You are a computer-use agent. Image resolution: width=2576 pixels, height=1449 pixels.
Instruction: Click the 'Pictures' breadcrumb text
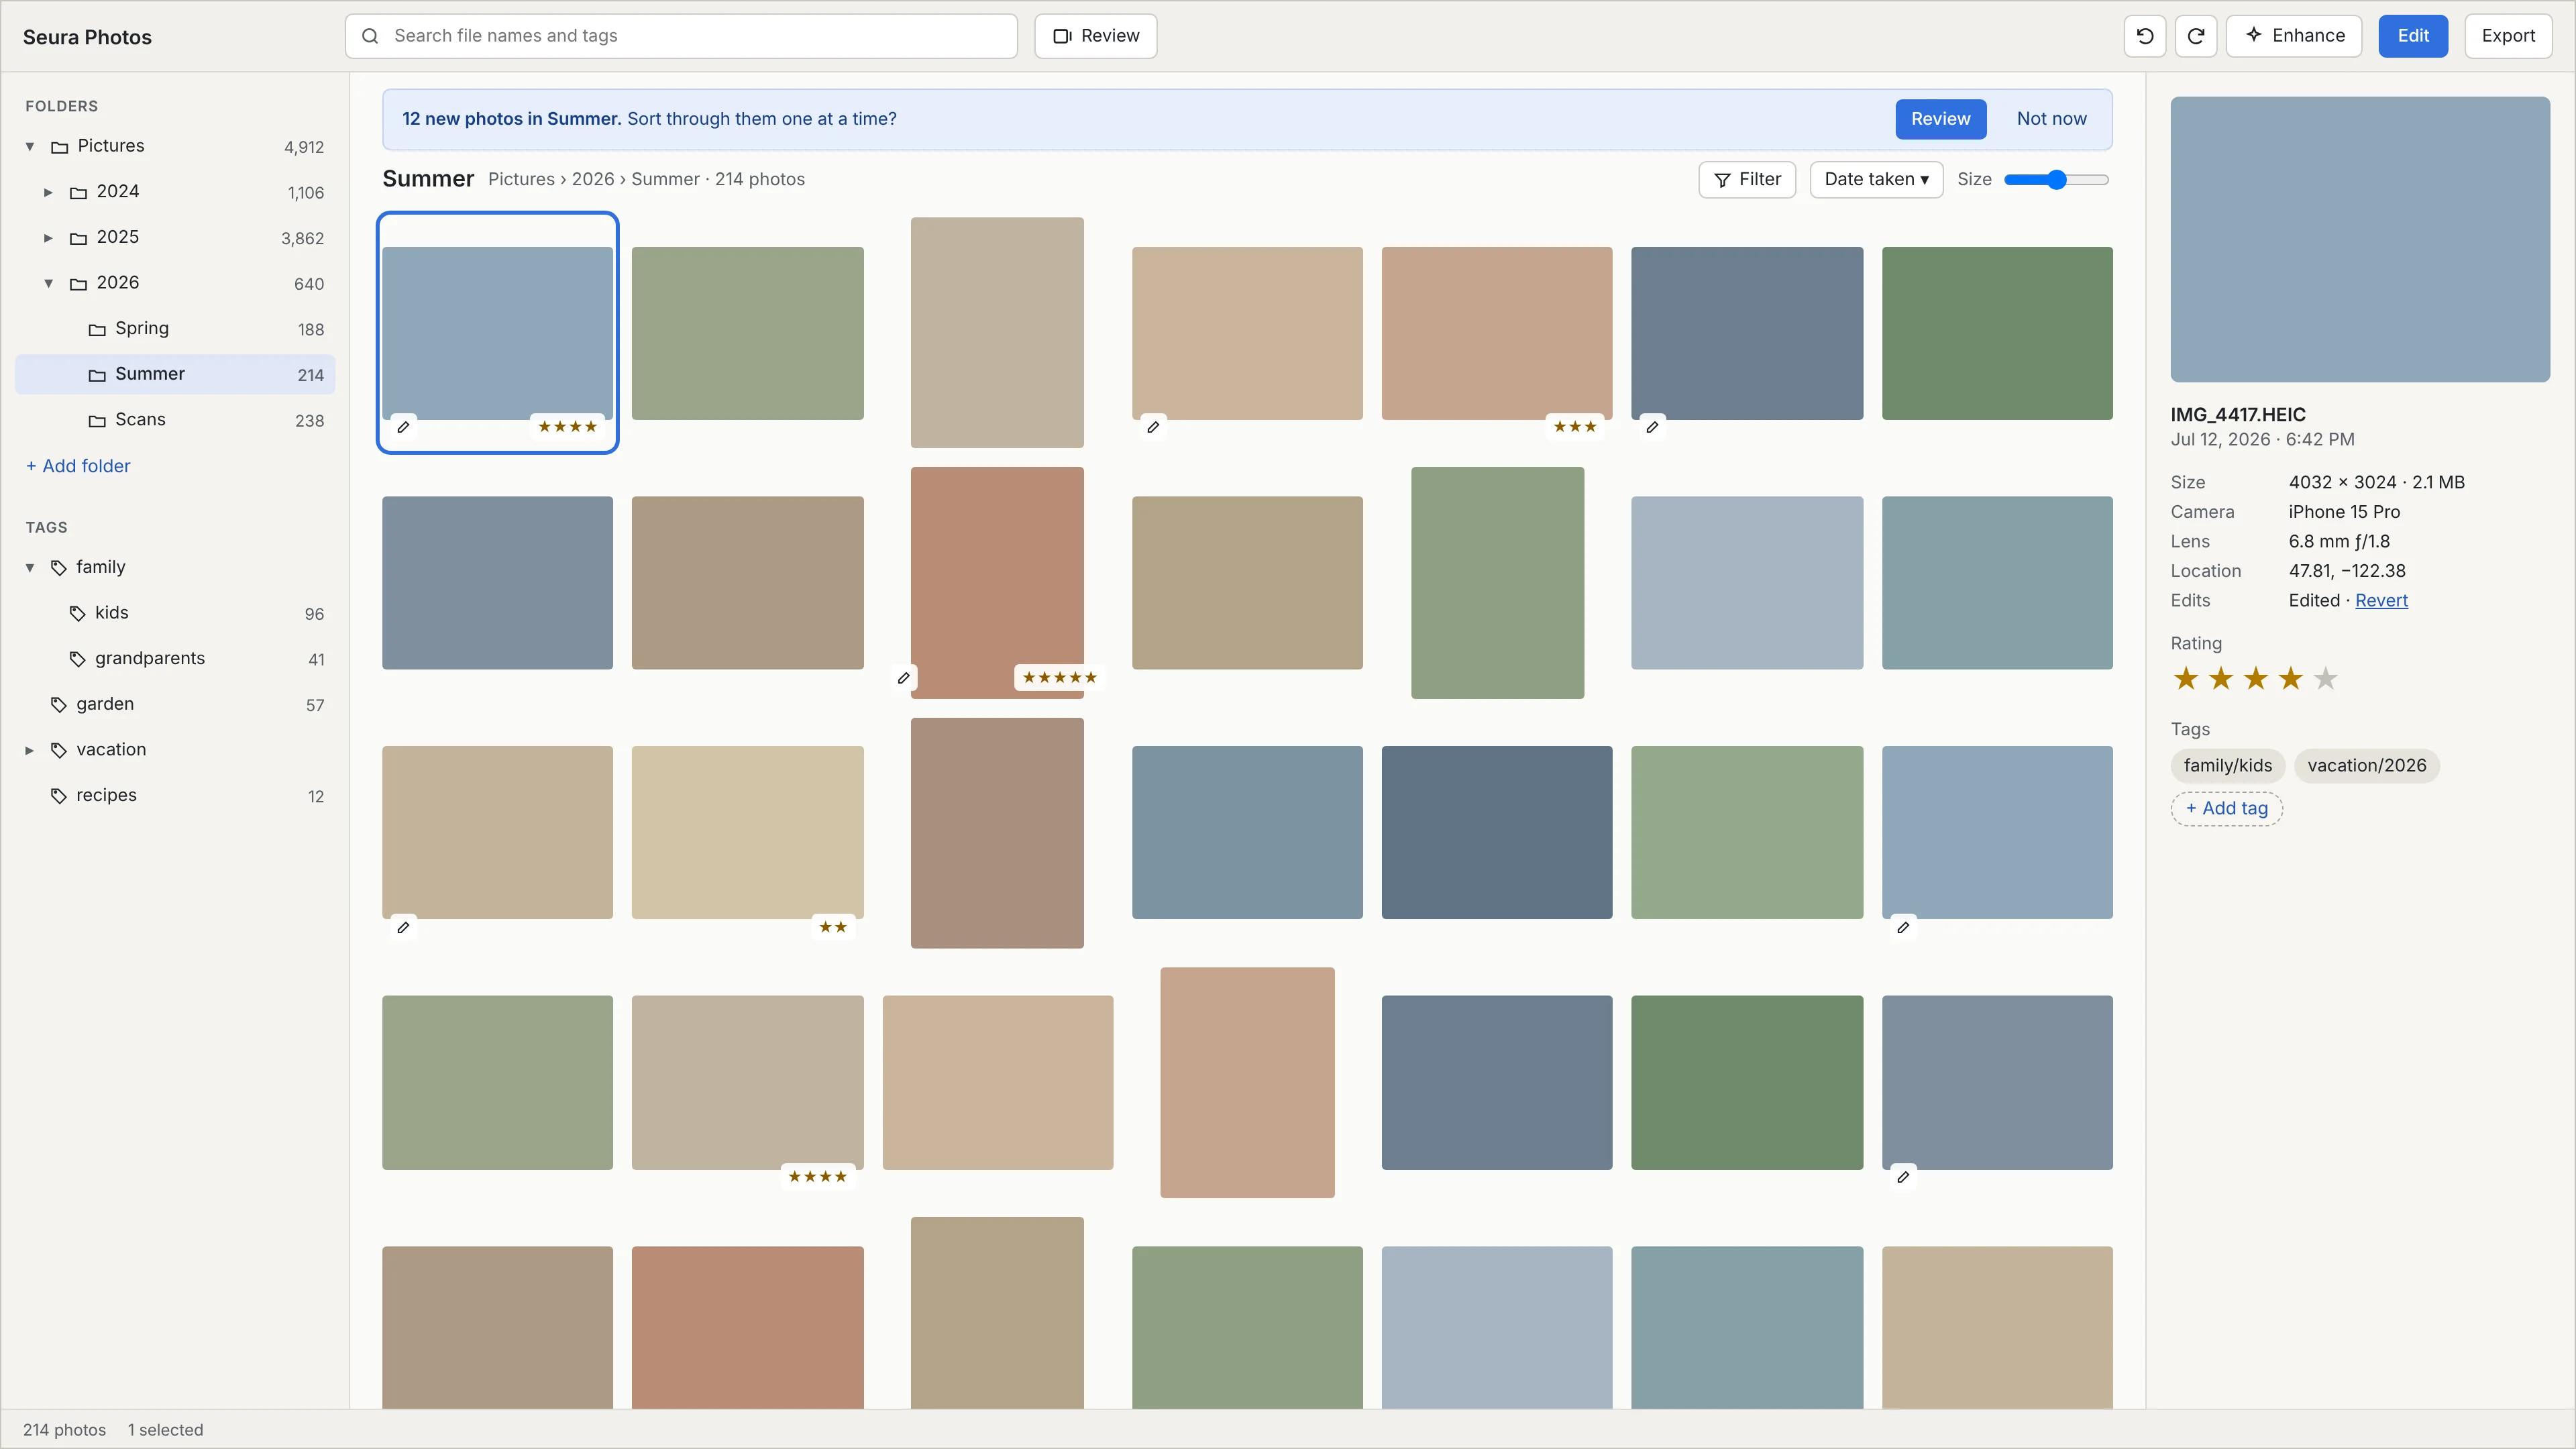pyautogui.click(x=521, y=179)
